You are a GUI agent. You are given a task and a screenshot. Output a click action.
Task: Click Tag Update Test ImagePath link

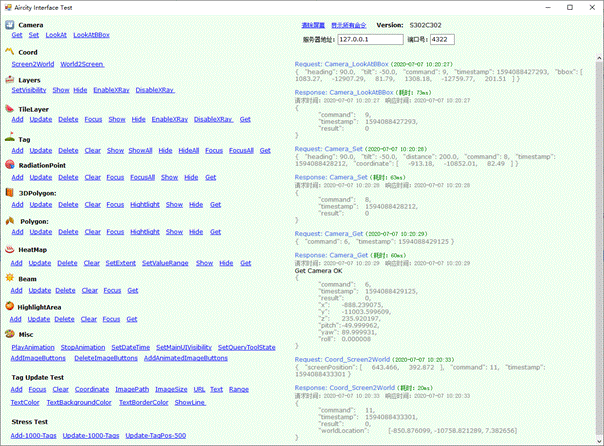pyautogui.click(x=132, y=389)
